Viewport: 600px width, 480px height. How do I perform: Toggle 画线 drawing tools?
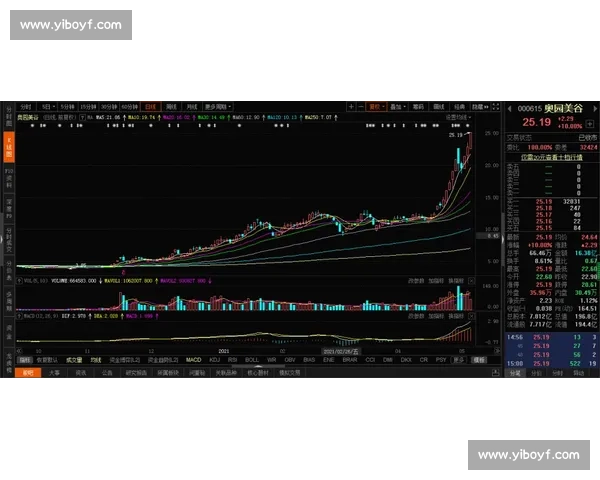pyautogui.click(x=439, y=107)
